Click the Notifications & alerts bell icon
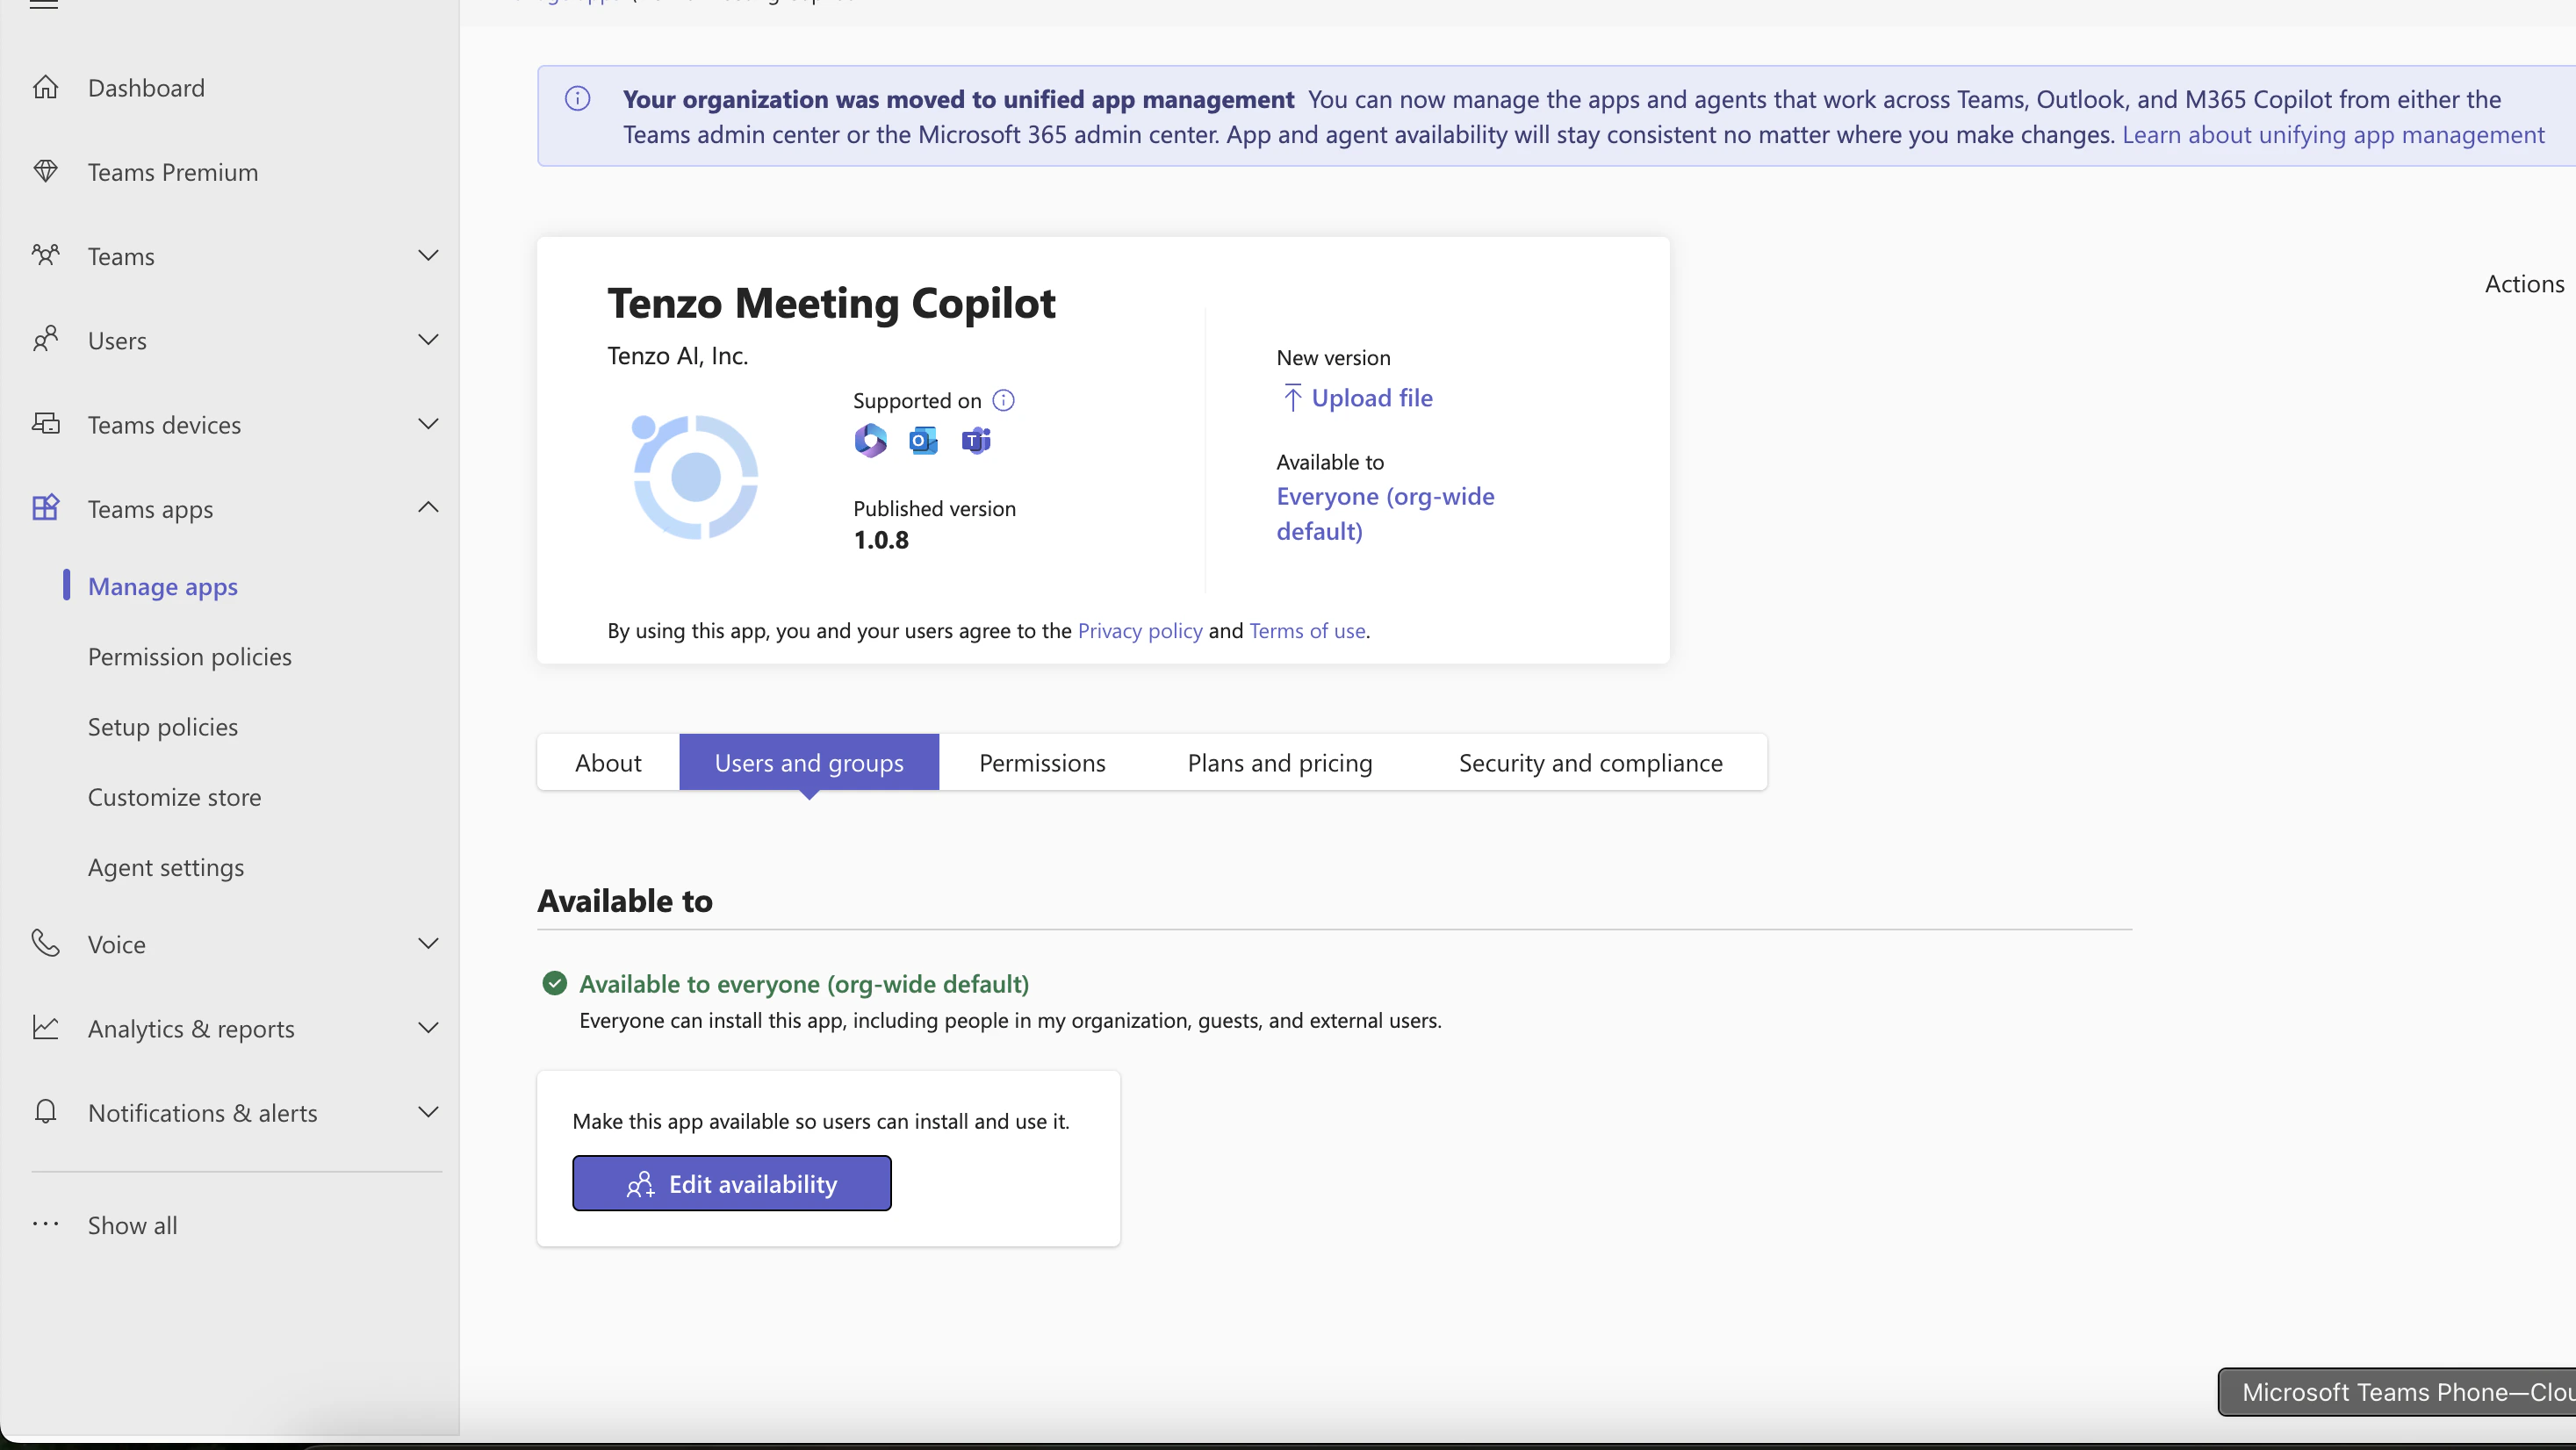The width and height of the screenshot is (2576, 1450). click(45, 1112)
